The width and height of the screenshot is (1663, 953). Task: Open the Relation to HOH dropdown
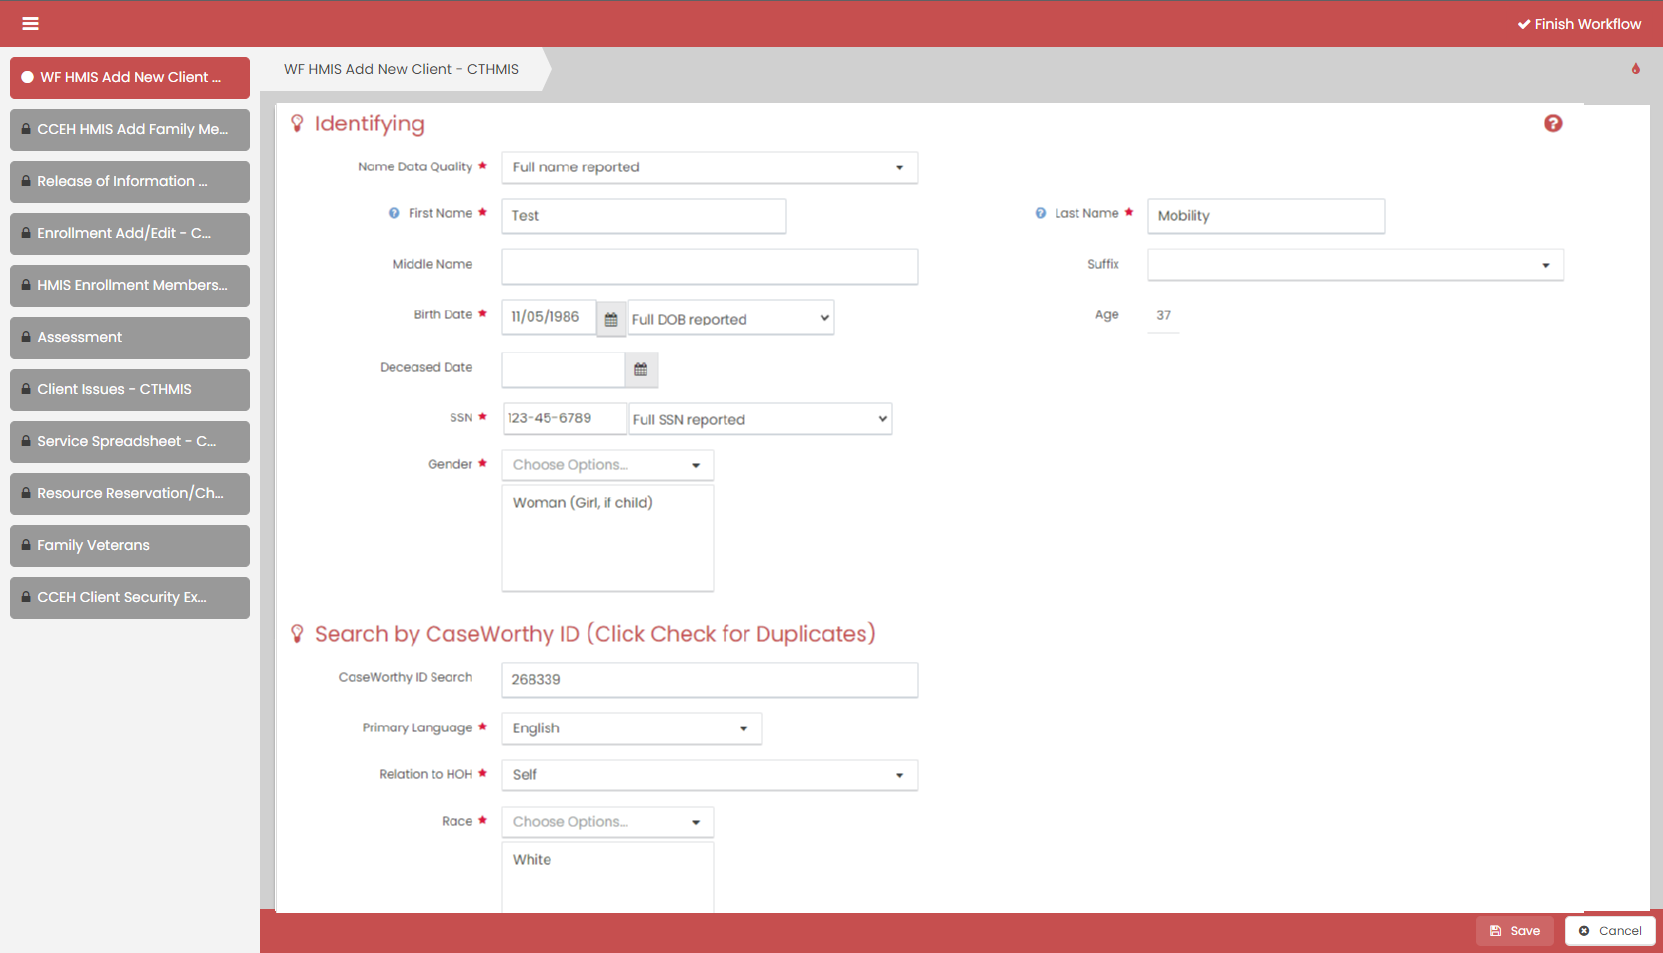709,775
